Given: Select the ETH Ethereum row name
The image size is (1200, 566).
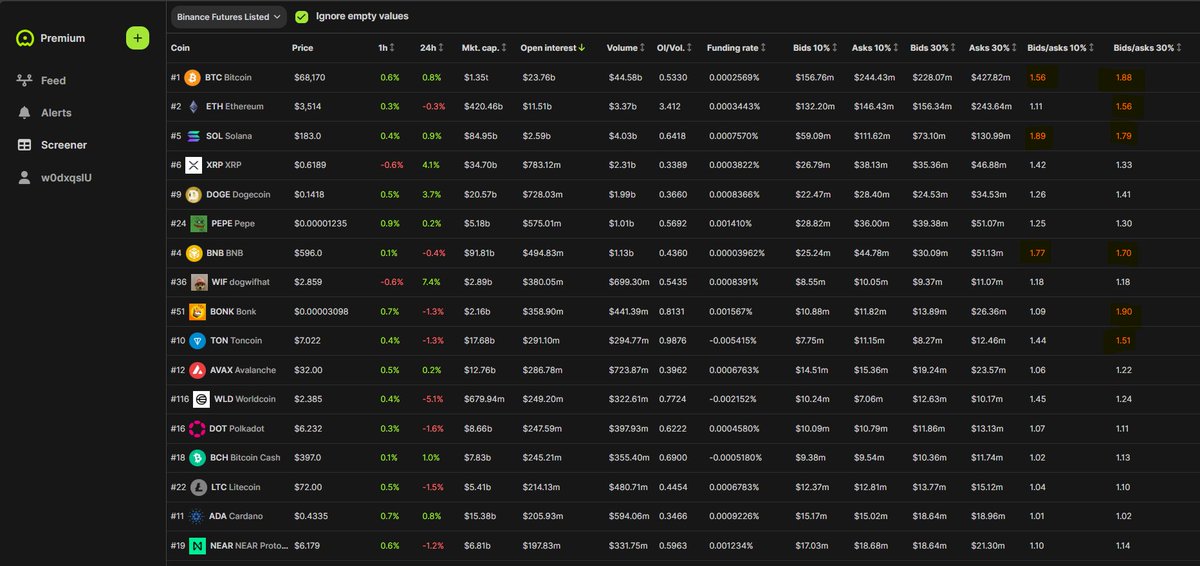Looking at the screenshot, I should [234, 106].
